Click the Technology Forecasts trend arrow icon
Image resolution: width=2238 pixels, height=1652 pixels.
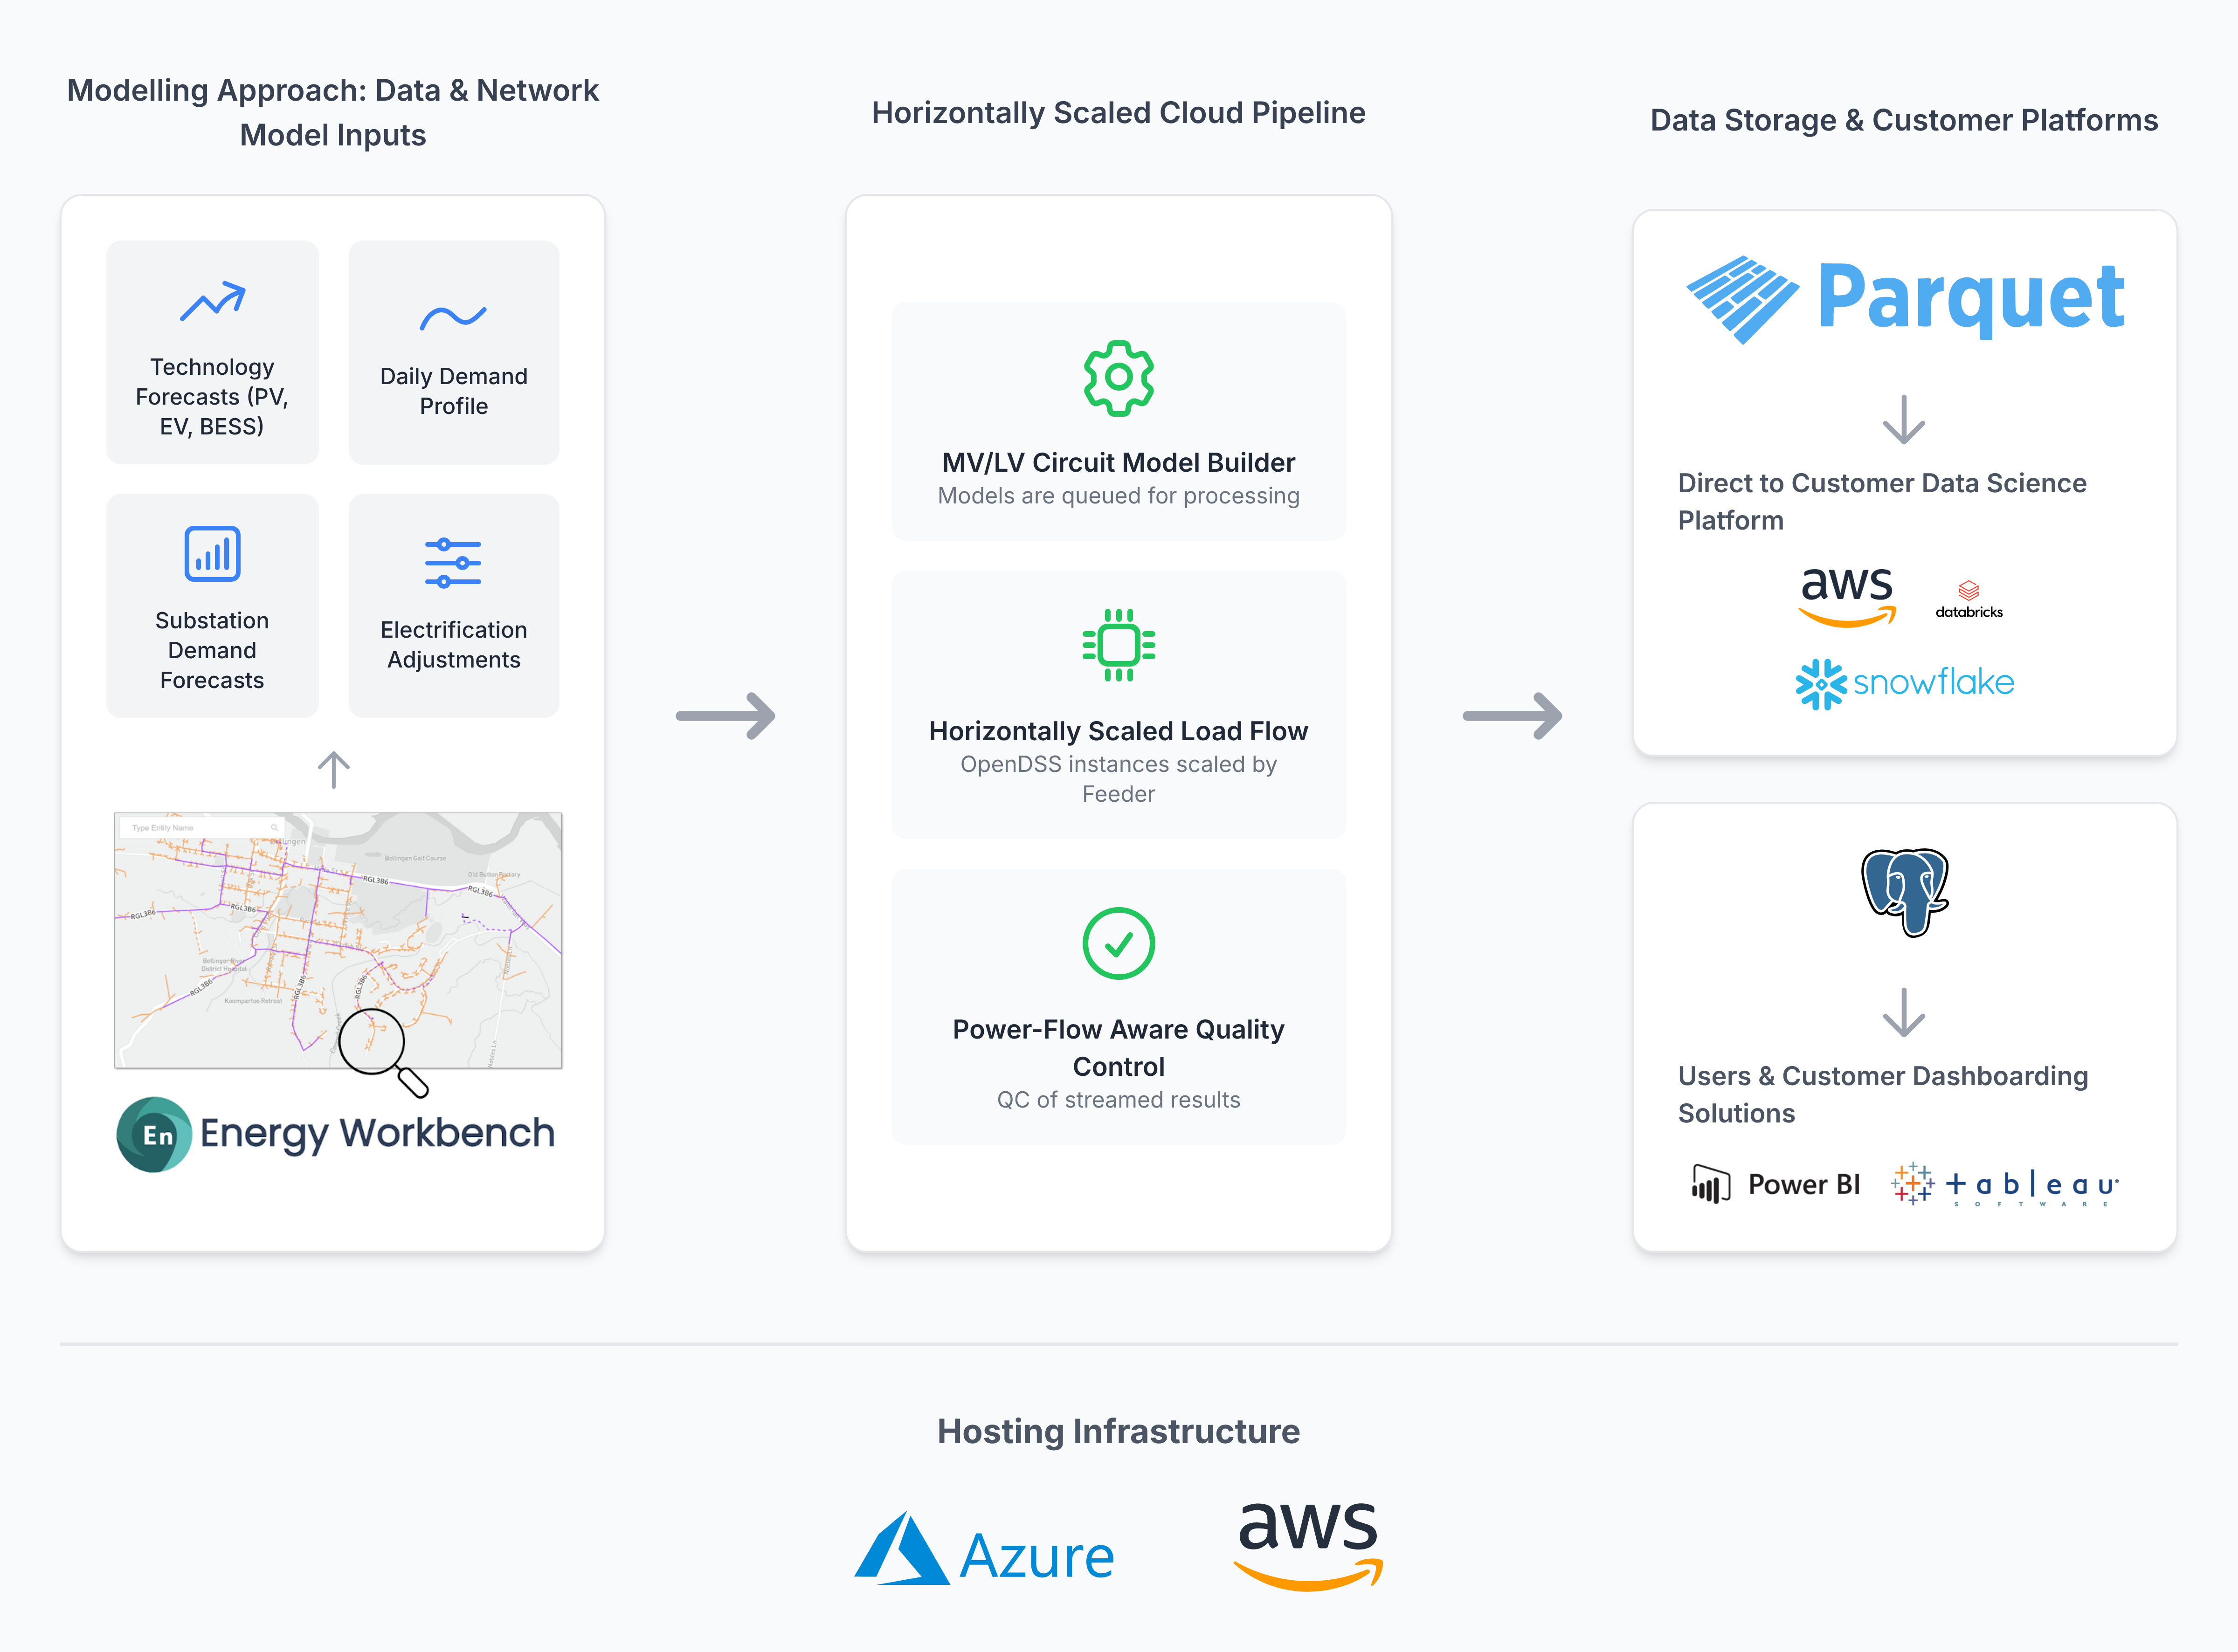(x=212, y=301)
